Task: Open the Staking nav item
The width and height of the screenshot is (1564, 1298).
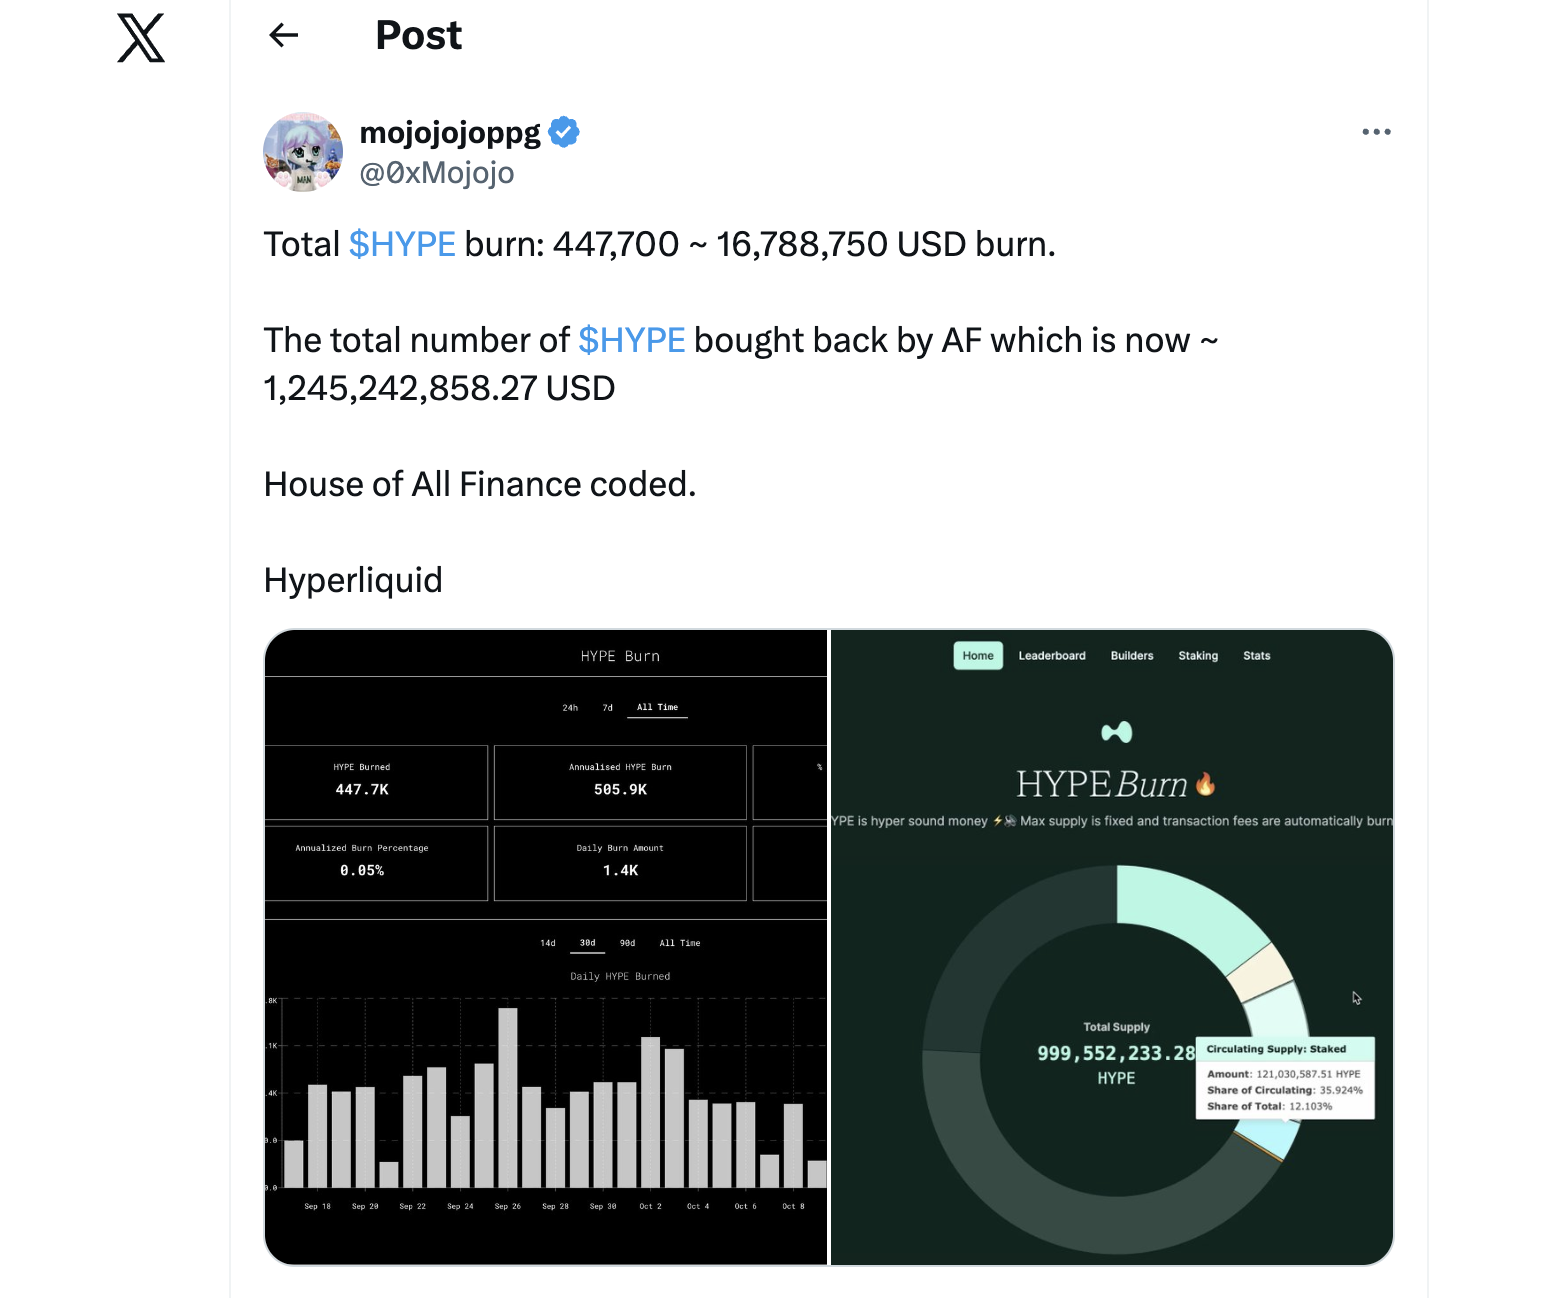Action: pos(1198,656)
